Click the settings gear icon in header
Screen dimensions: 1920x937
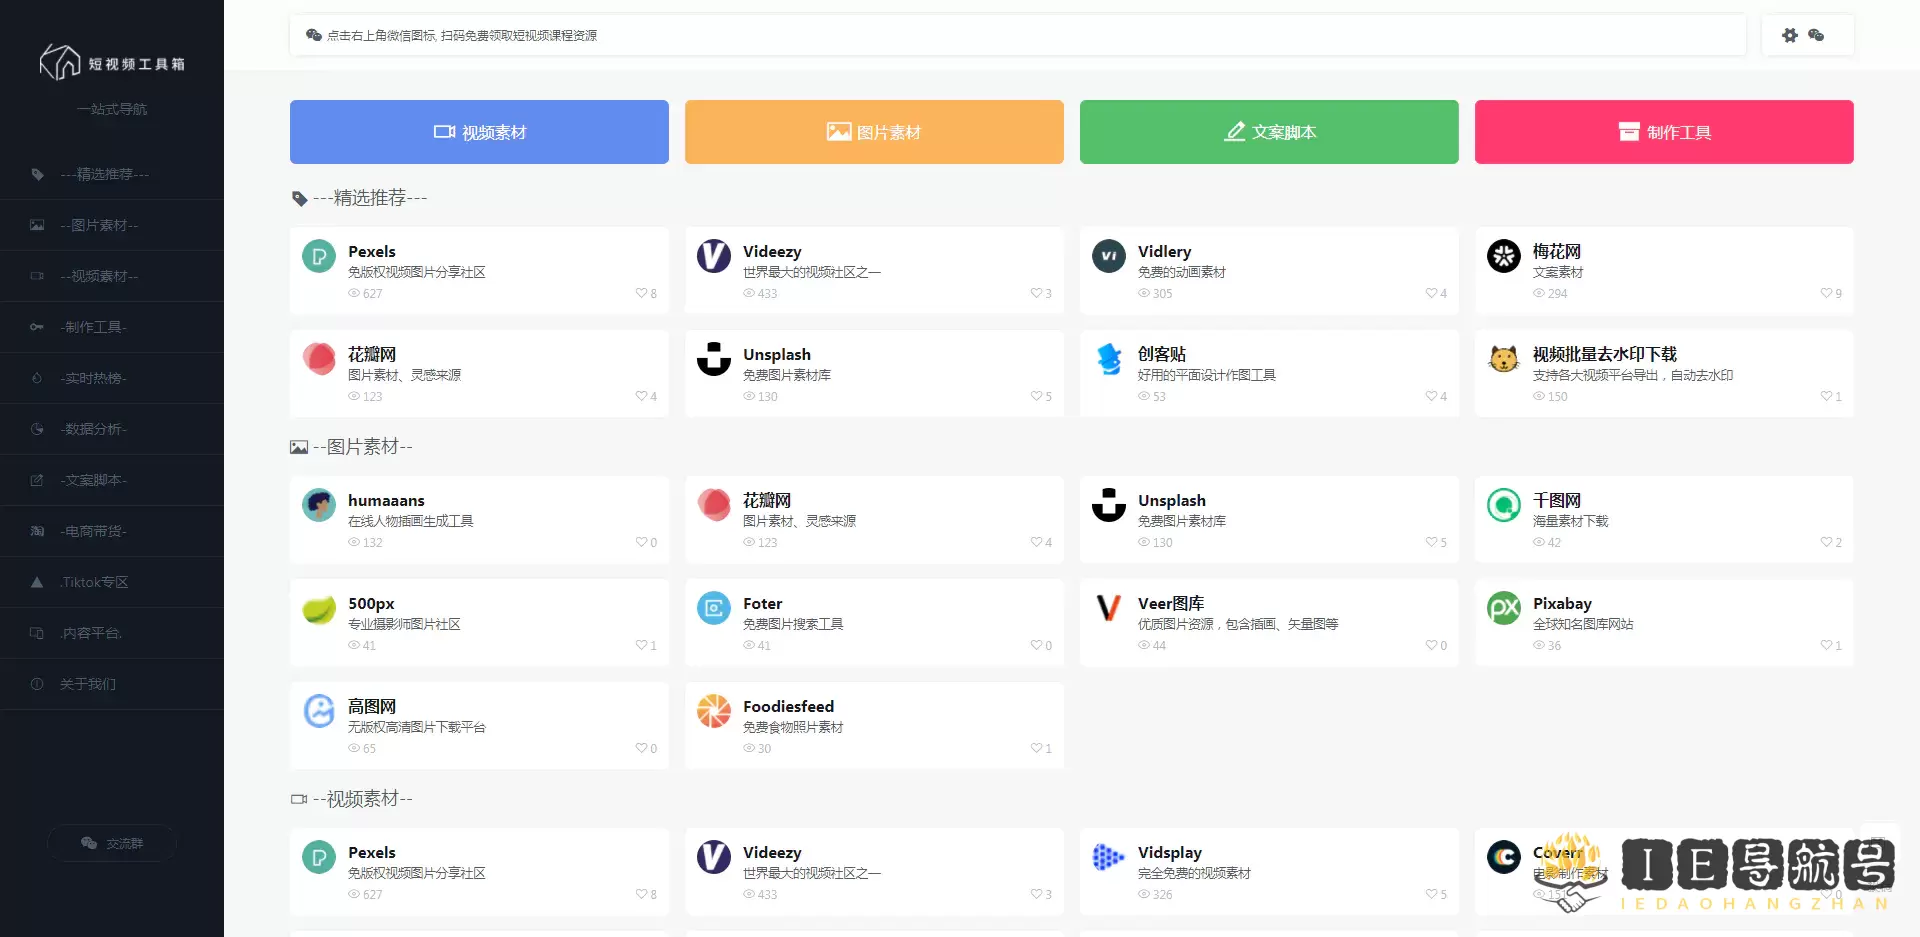pyautogui.click(x=1790, y=35)
